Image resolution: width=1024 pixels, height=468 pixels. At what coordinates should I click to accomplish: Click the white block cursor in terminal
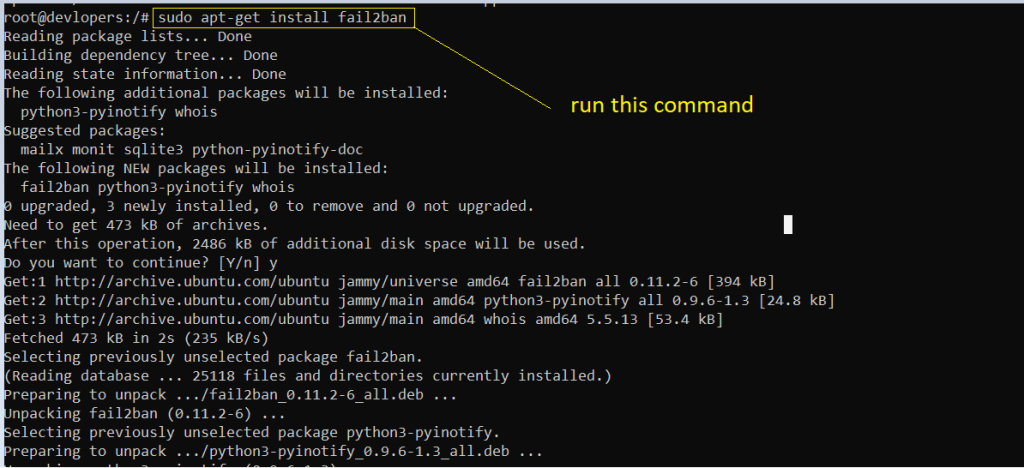point(788,224)
